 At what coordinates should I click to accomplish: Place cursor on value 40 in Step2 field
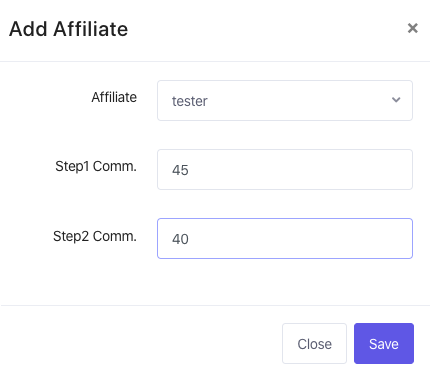pos(180,239)
